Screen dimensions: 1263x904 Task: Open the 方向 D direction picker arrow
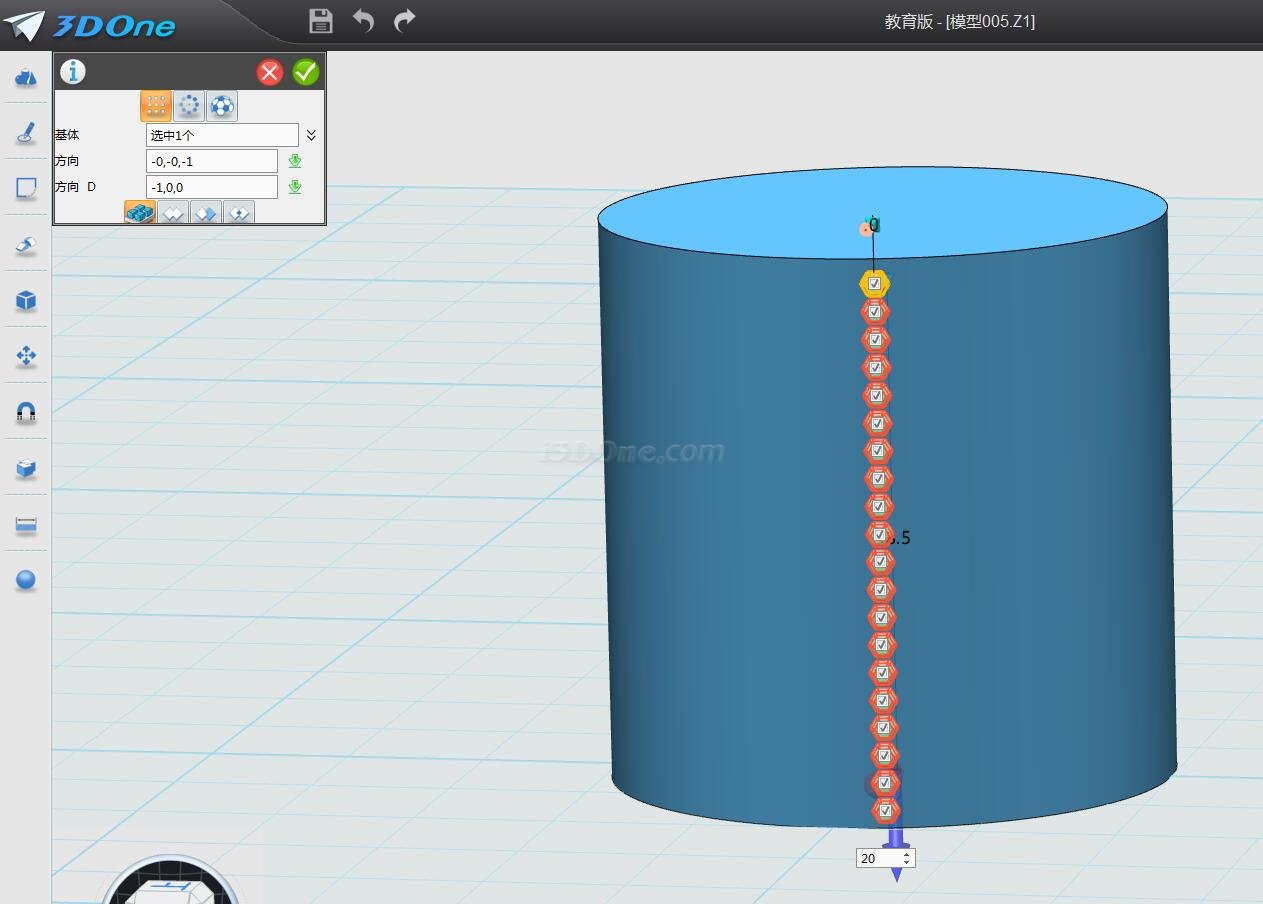(295, 187)
